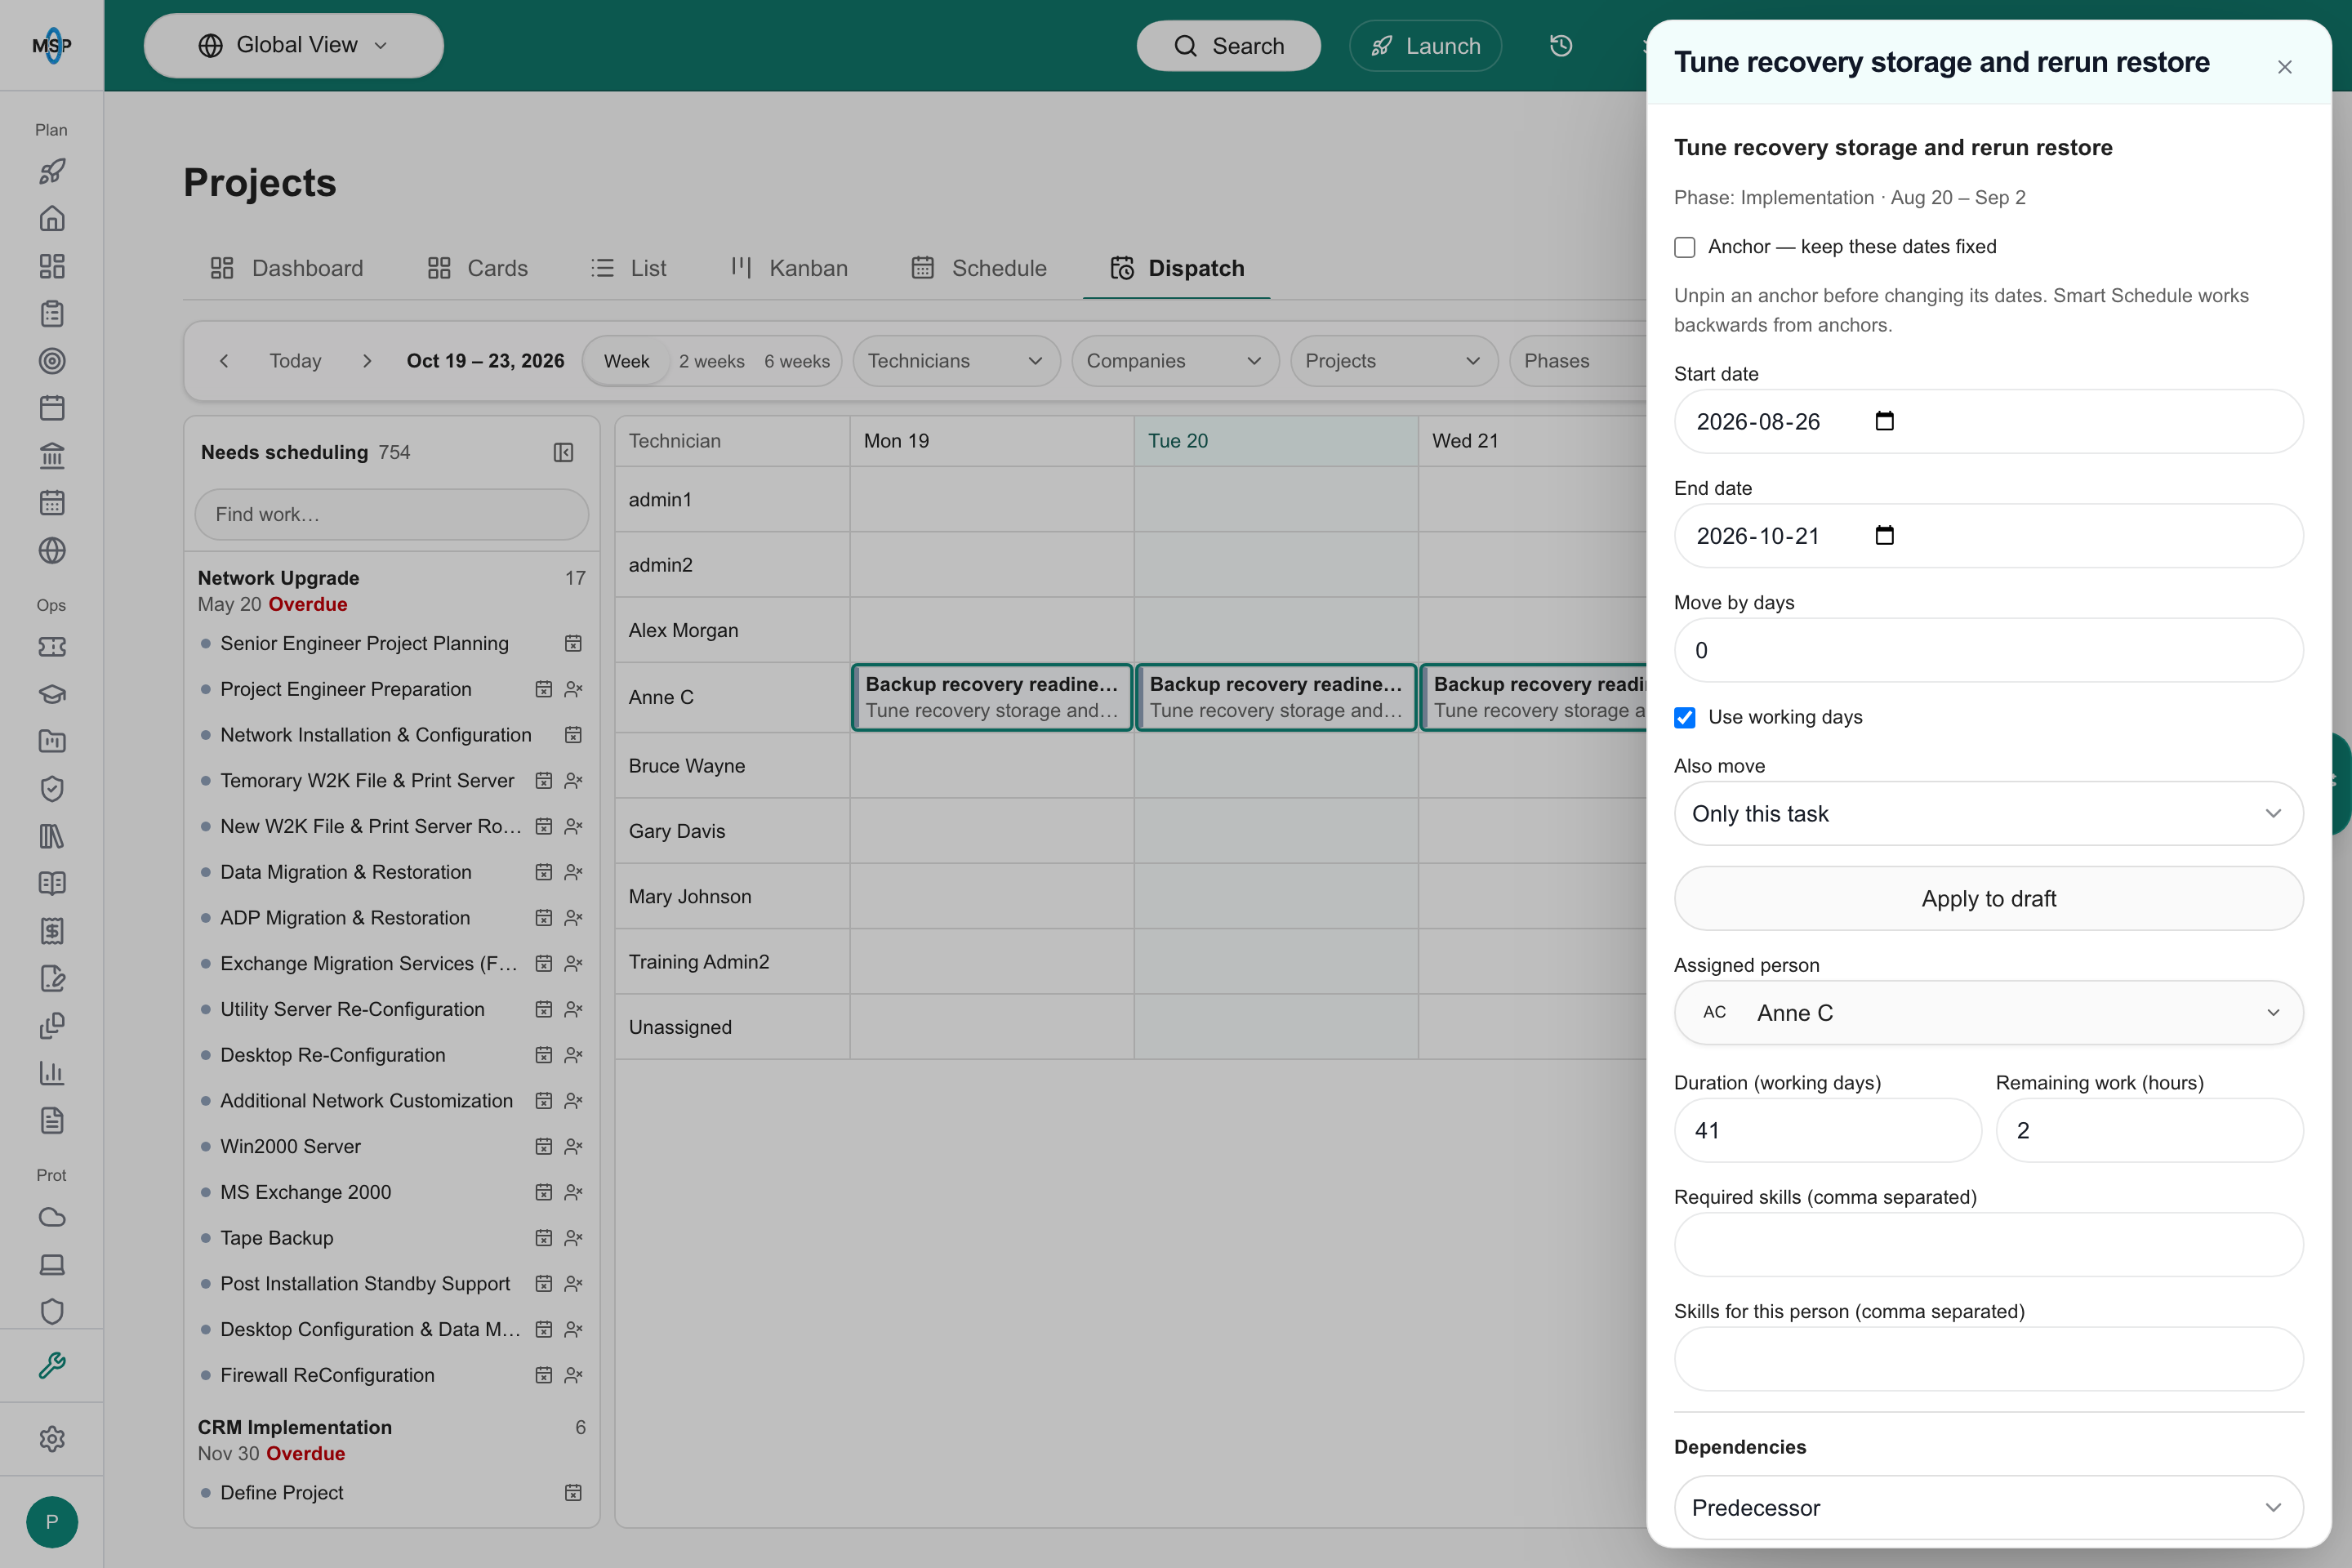Open the Technicians filter dropdown
This screenshot has width=2352, height=1568.
coord(956,361)
